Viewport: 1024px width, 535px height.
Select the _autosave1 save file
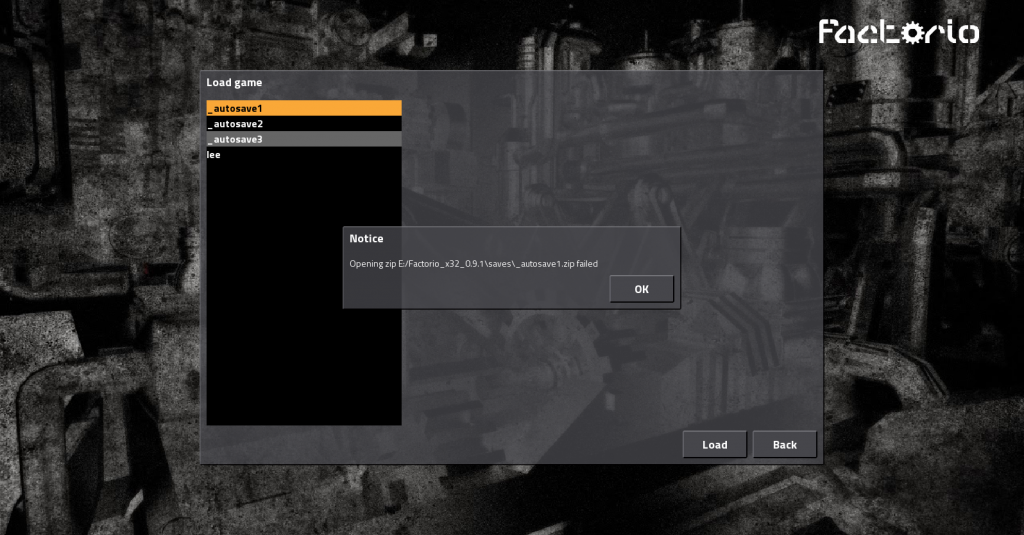303,108
